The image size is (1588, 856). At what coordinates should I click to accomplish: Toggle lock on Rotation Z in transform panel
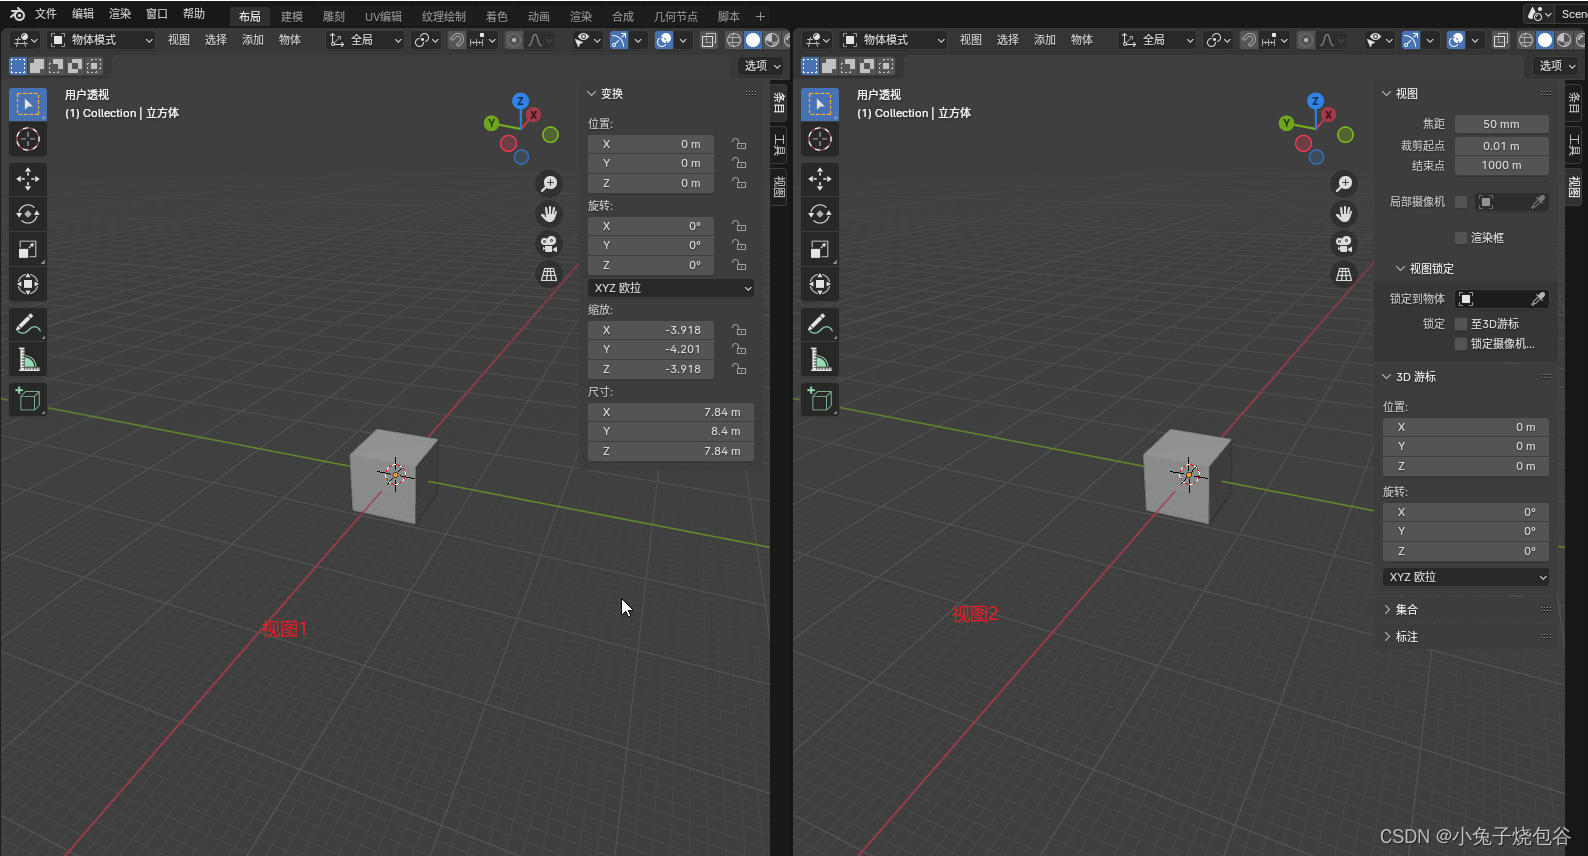pyautogui.click(x=739, y=265)
